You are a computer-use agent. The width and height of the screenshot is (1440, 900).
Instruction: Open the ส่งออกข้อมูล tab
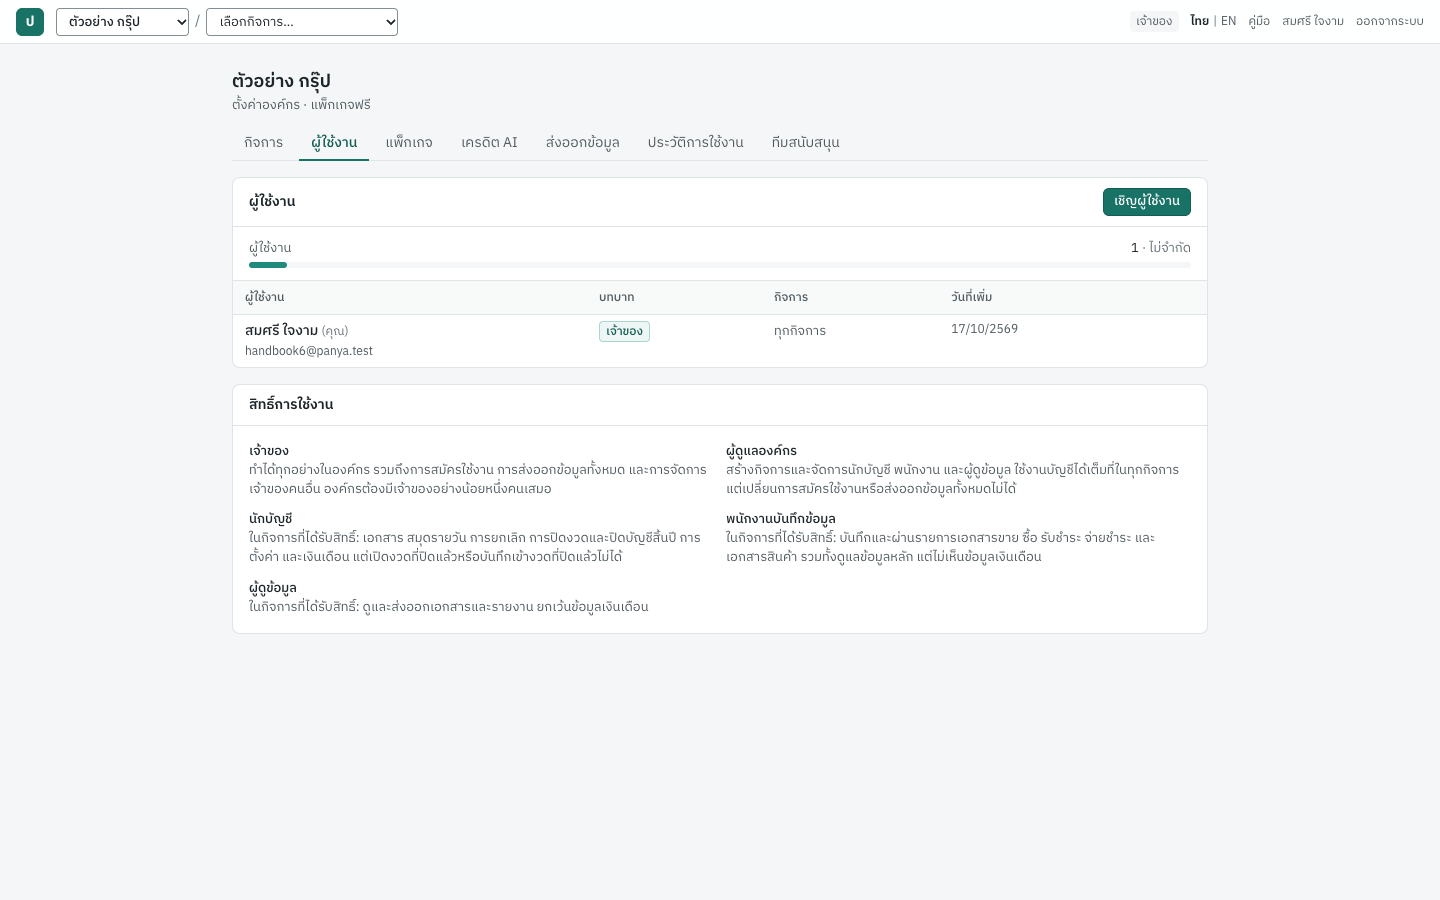click(583, 142)
